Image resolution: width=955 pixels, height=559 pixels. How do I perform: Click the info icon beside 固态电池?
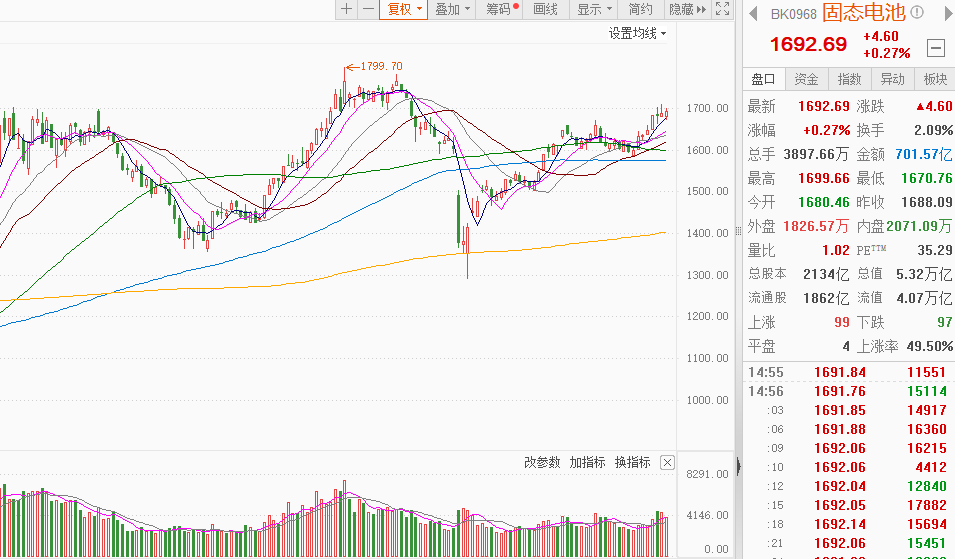(917, 13)
